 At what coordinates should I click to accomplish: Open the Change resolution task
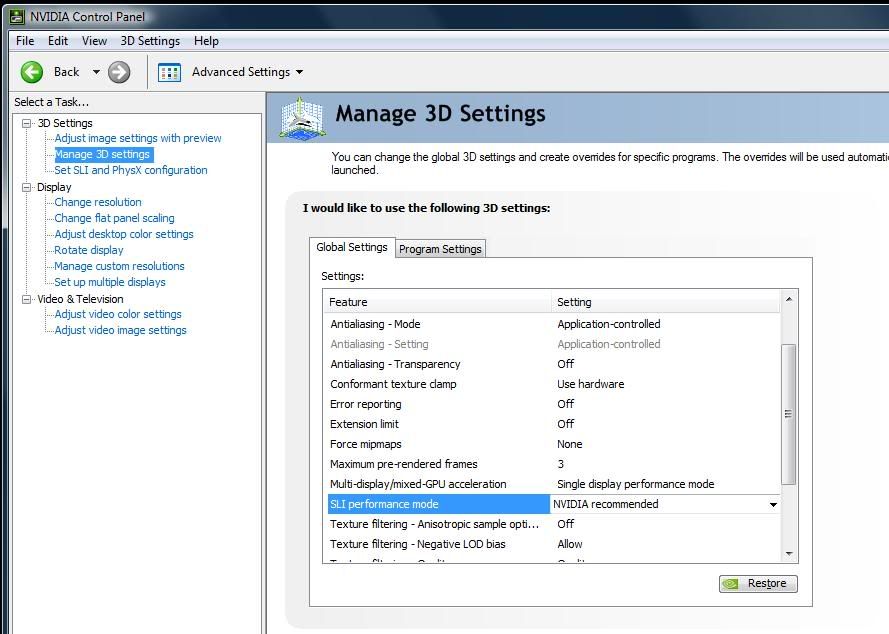tap(98, 202)
